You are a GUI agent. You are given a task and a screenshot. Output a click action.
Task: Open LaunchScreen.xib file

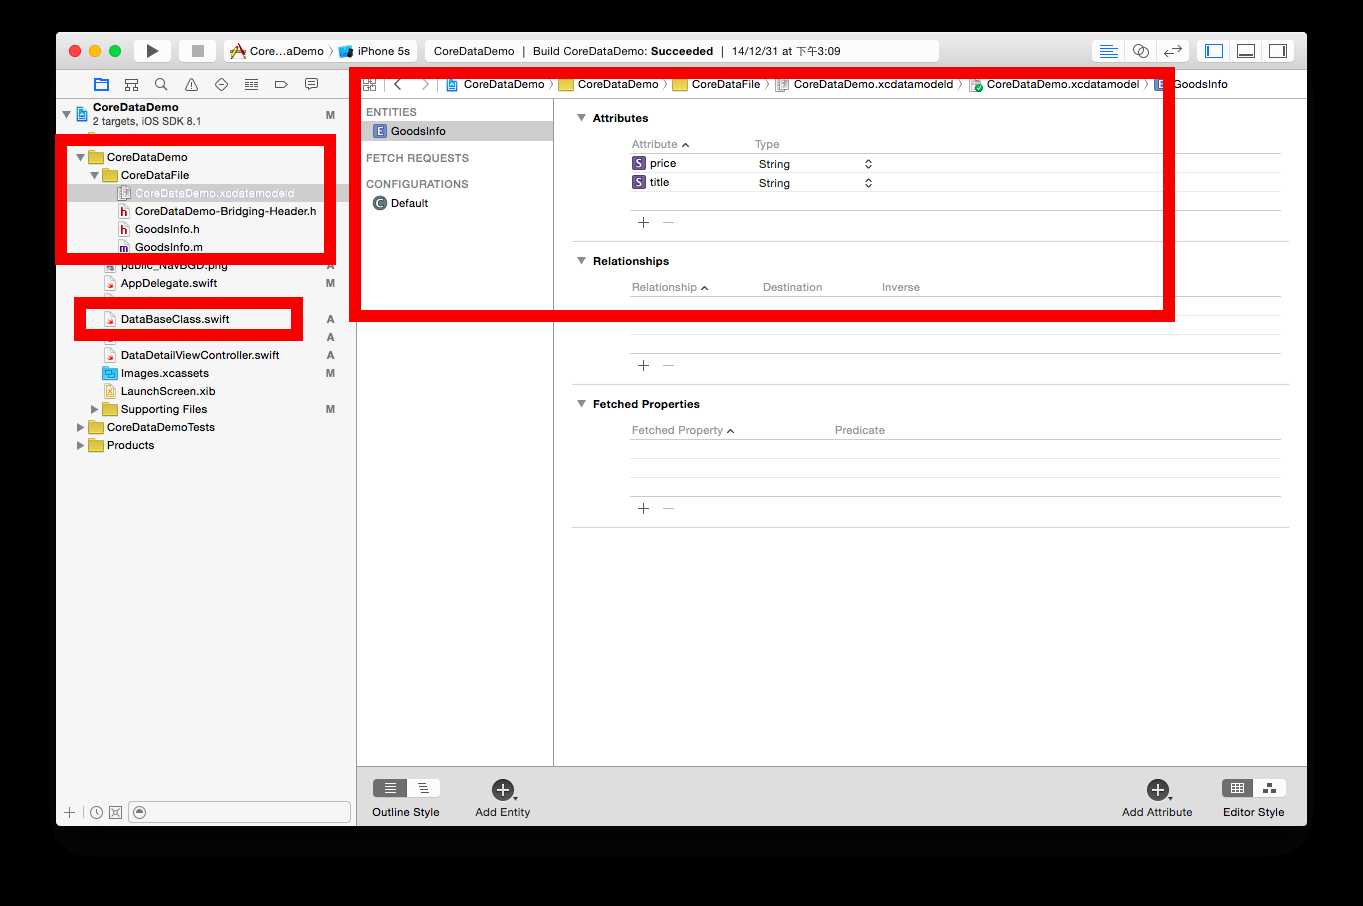(168, 391)
